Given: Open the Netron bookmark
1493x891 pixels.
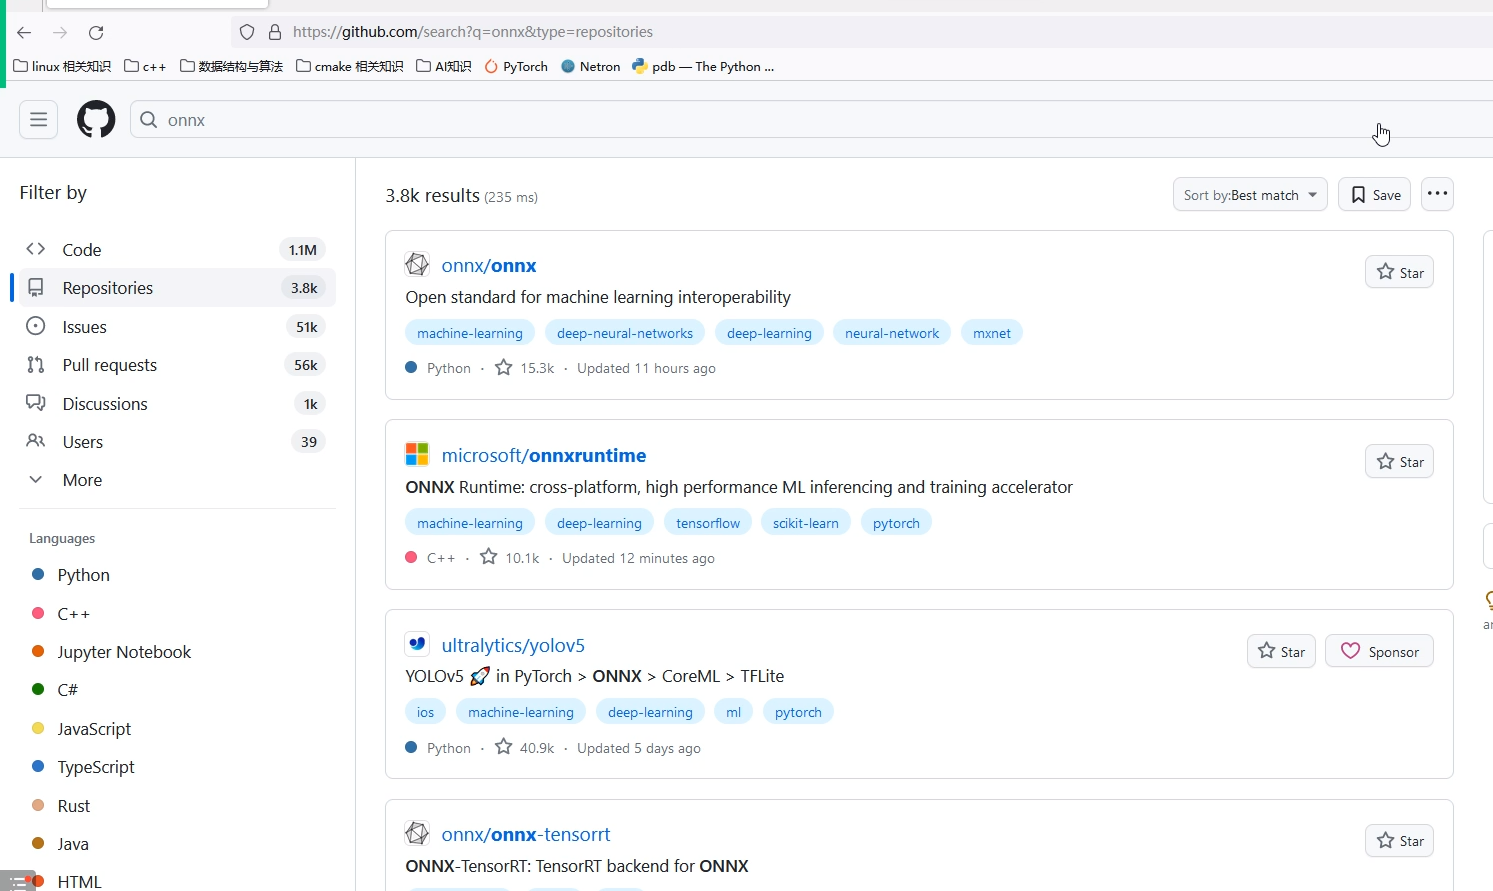Looking at the screenshot, I should (x=590, y=67).
